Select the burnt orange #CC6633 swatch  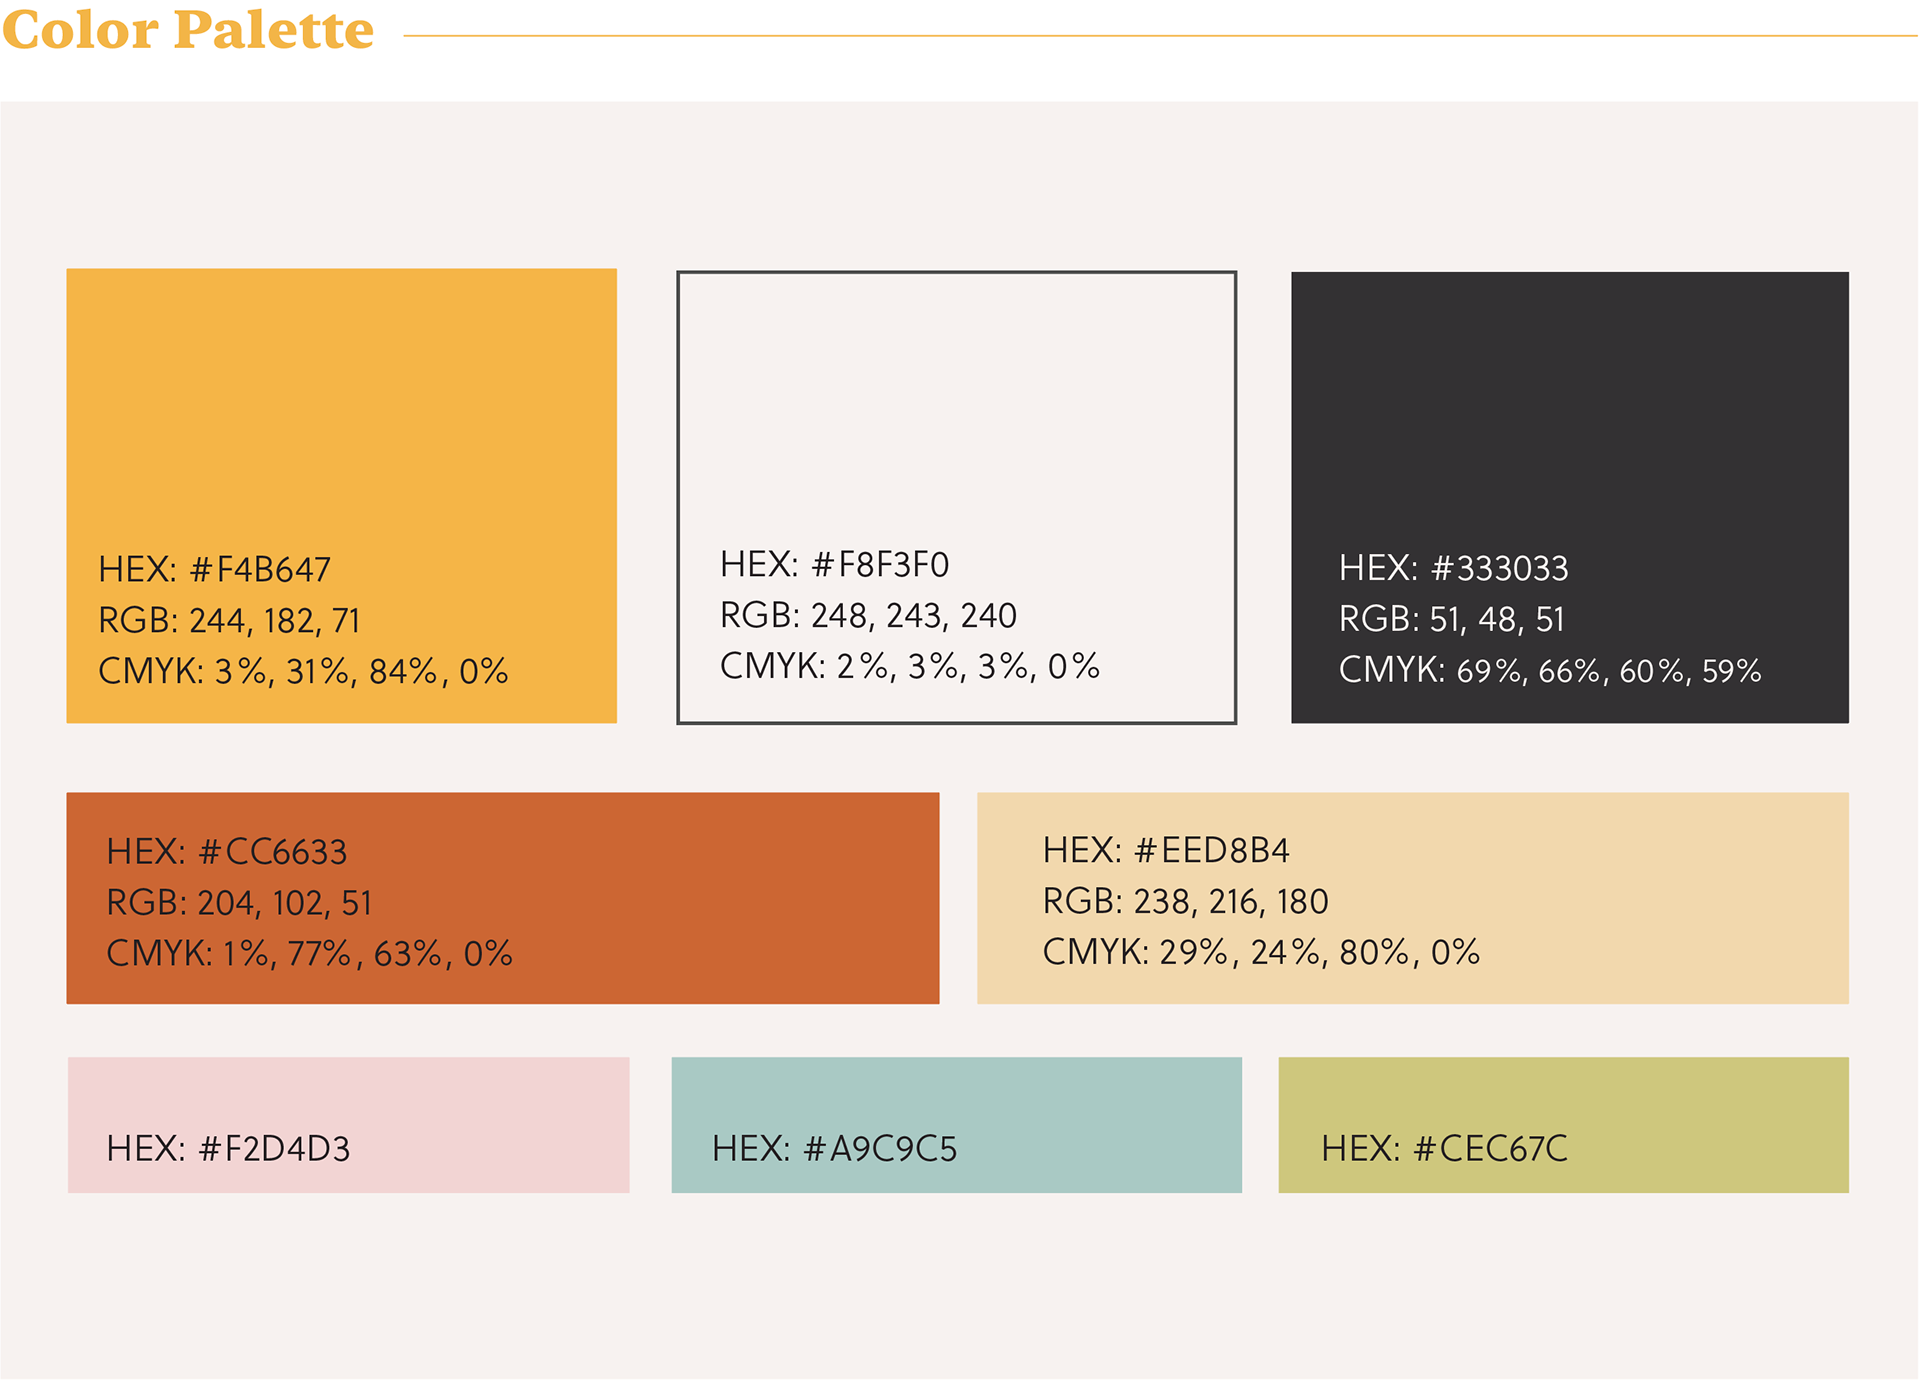(x=502, y=898)
